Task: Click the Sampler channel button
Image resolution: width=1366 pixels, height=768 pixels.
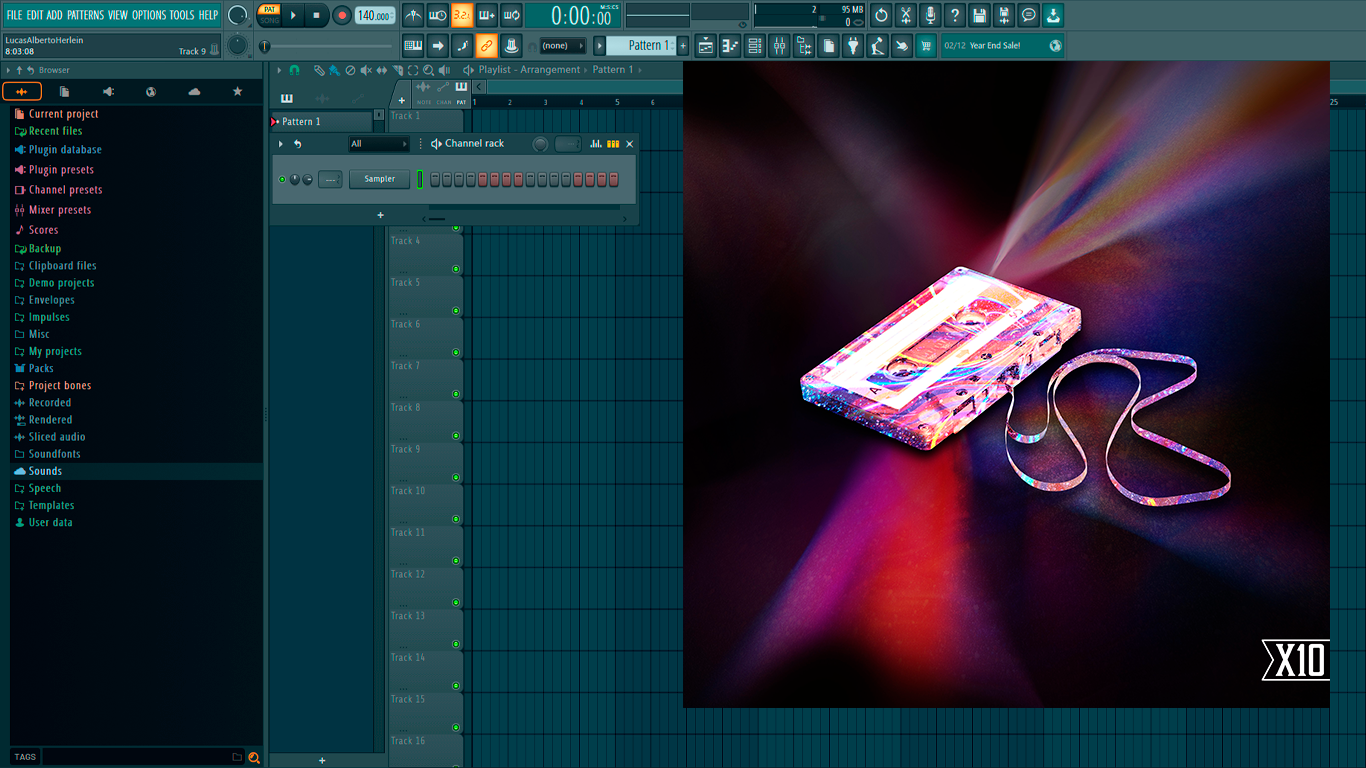Action: (380, 179)
